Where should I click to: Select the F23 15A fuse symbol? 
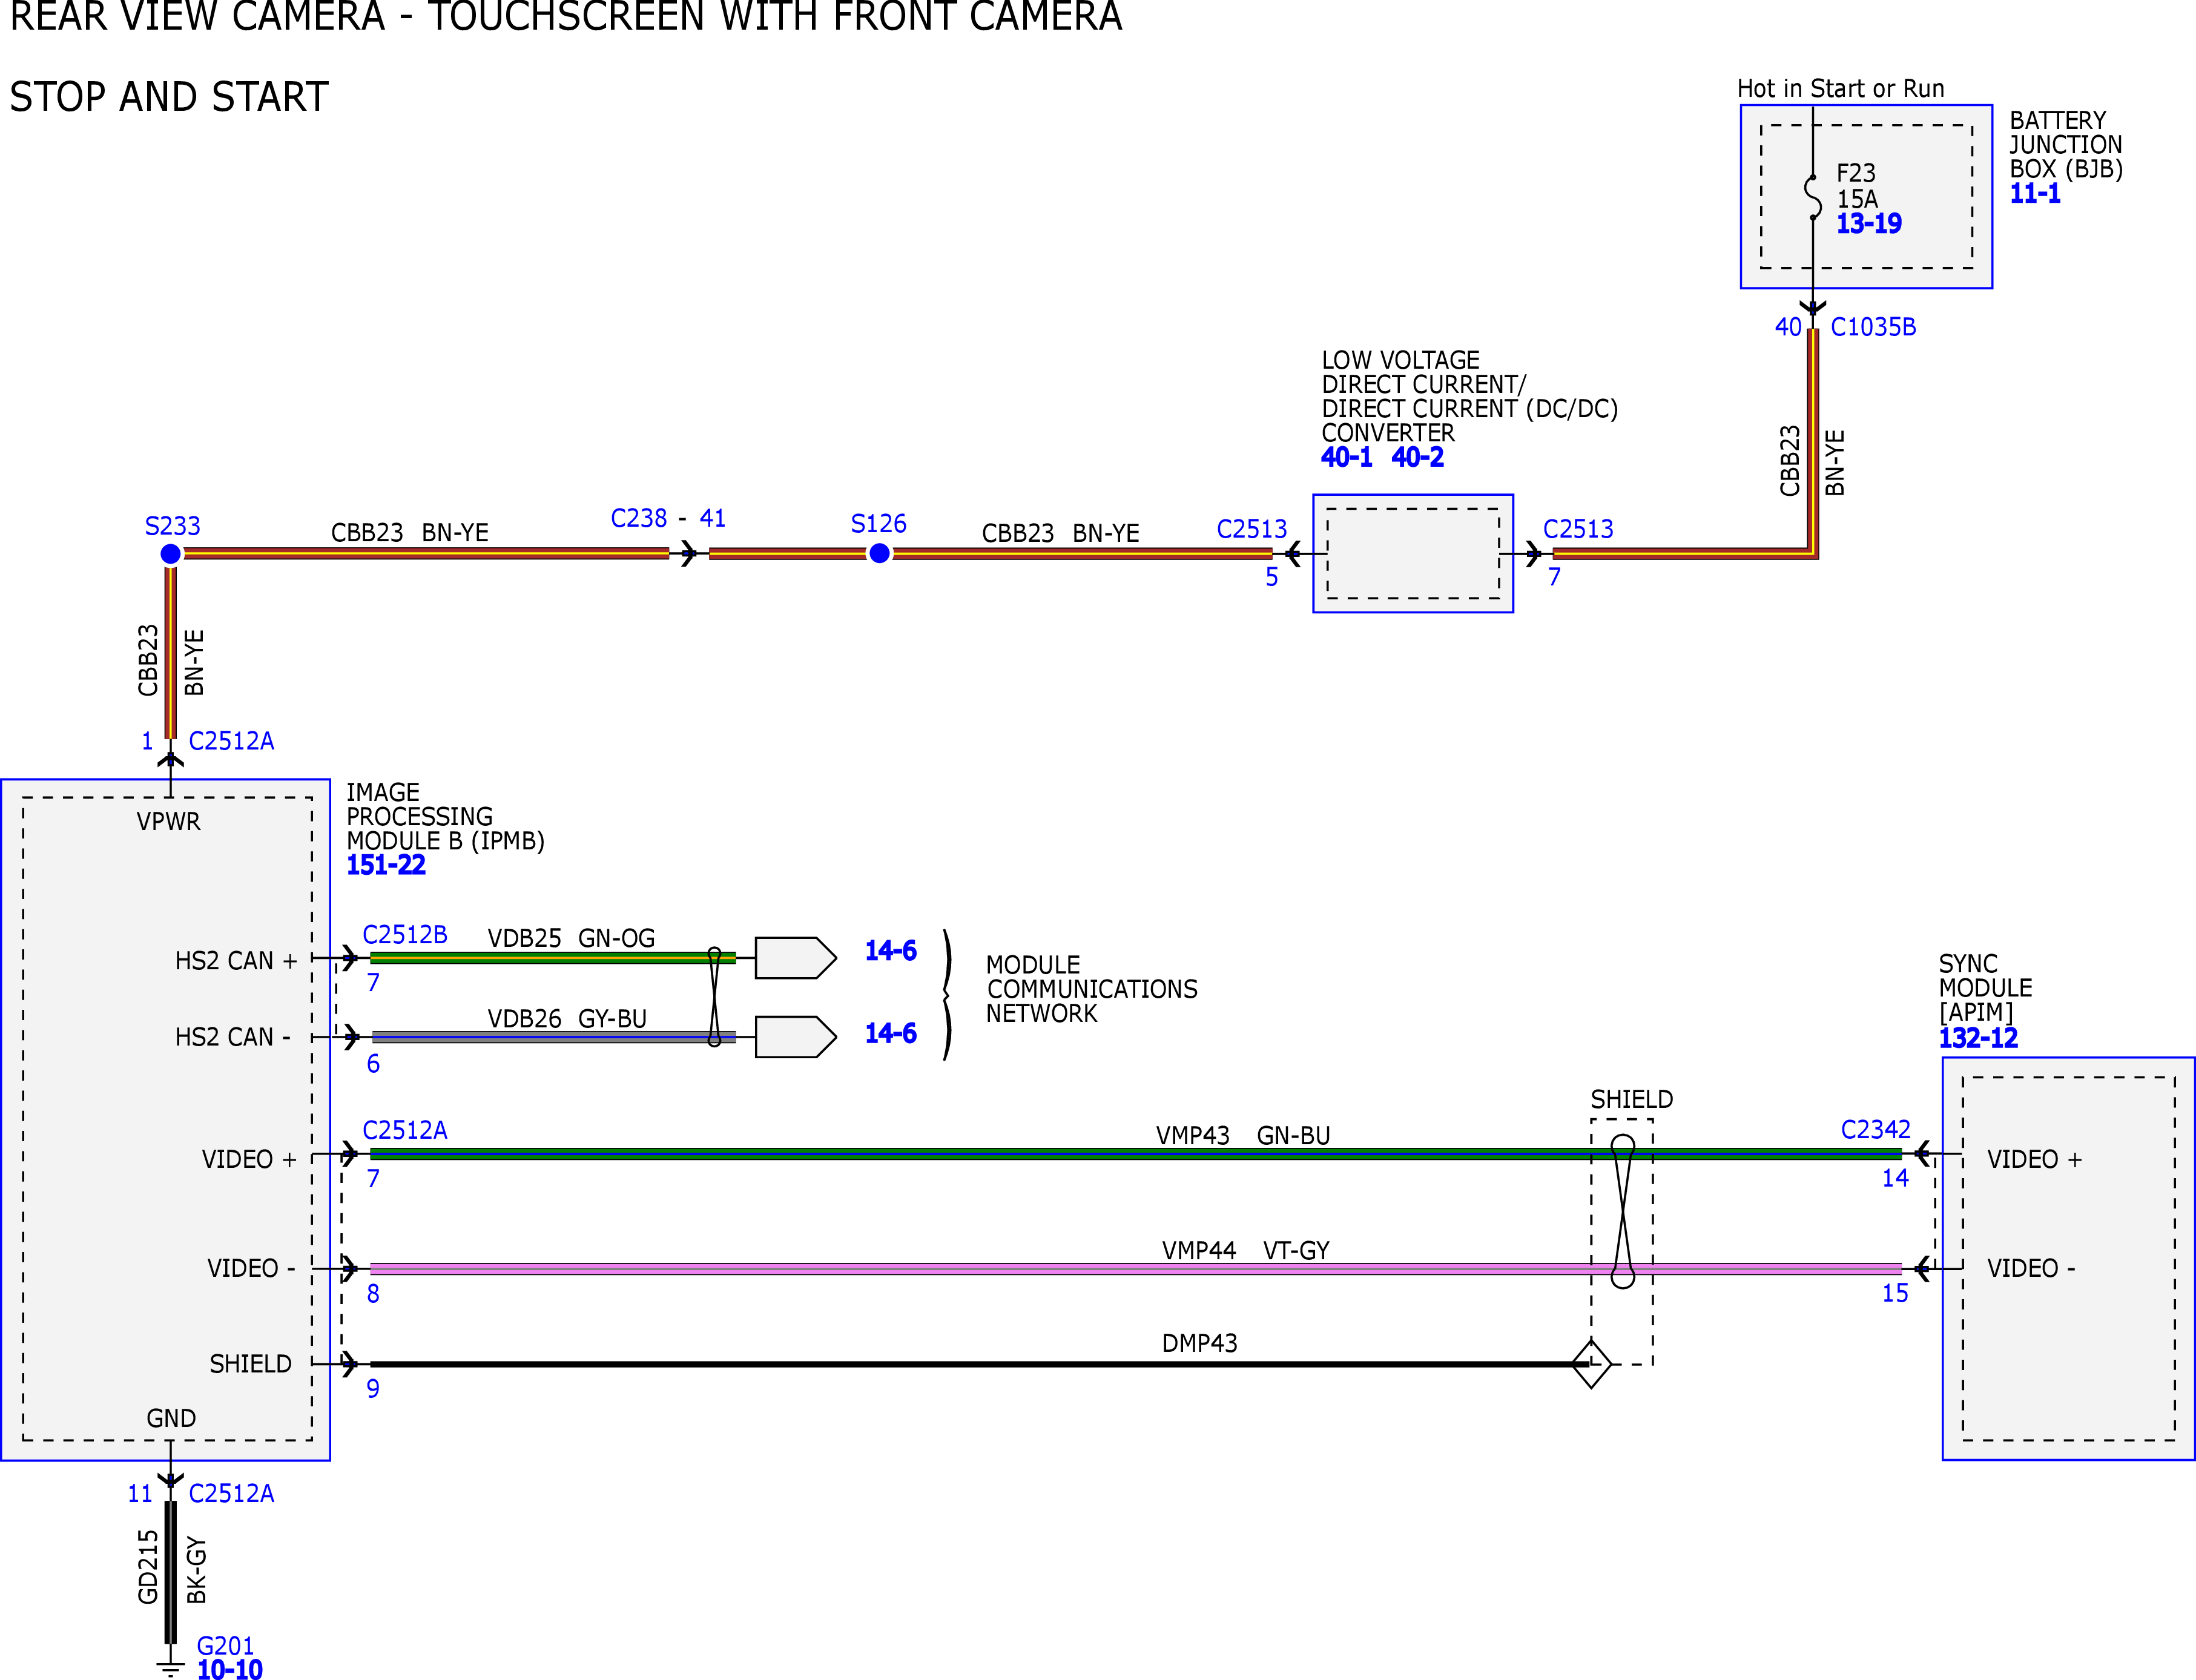tap(1813, 197)
